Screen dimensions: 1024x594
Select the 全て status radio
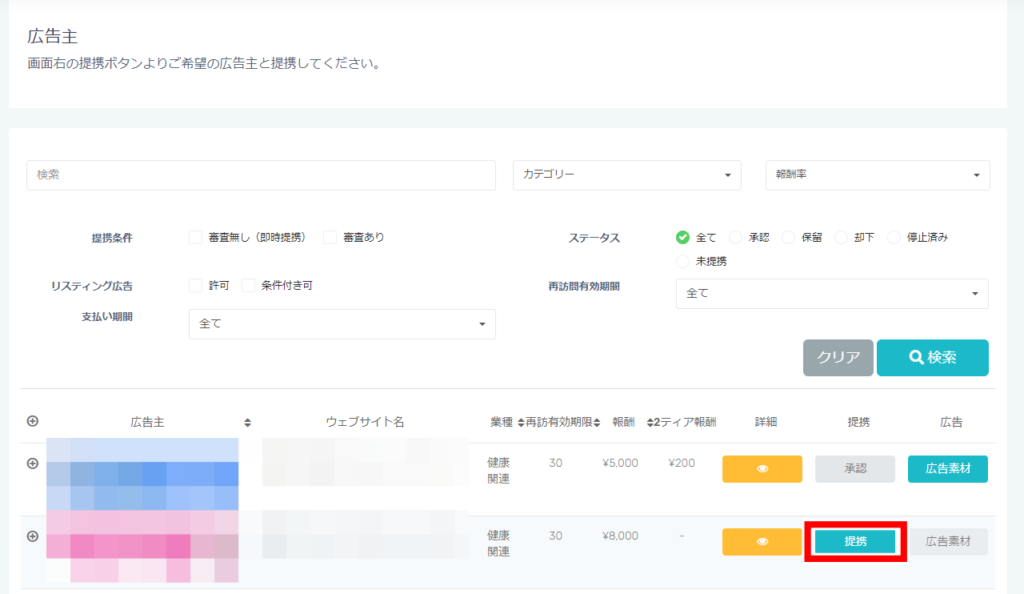(x=682, y=237)
